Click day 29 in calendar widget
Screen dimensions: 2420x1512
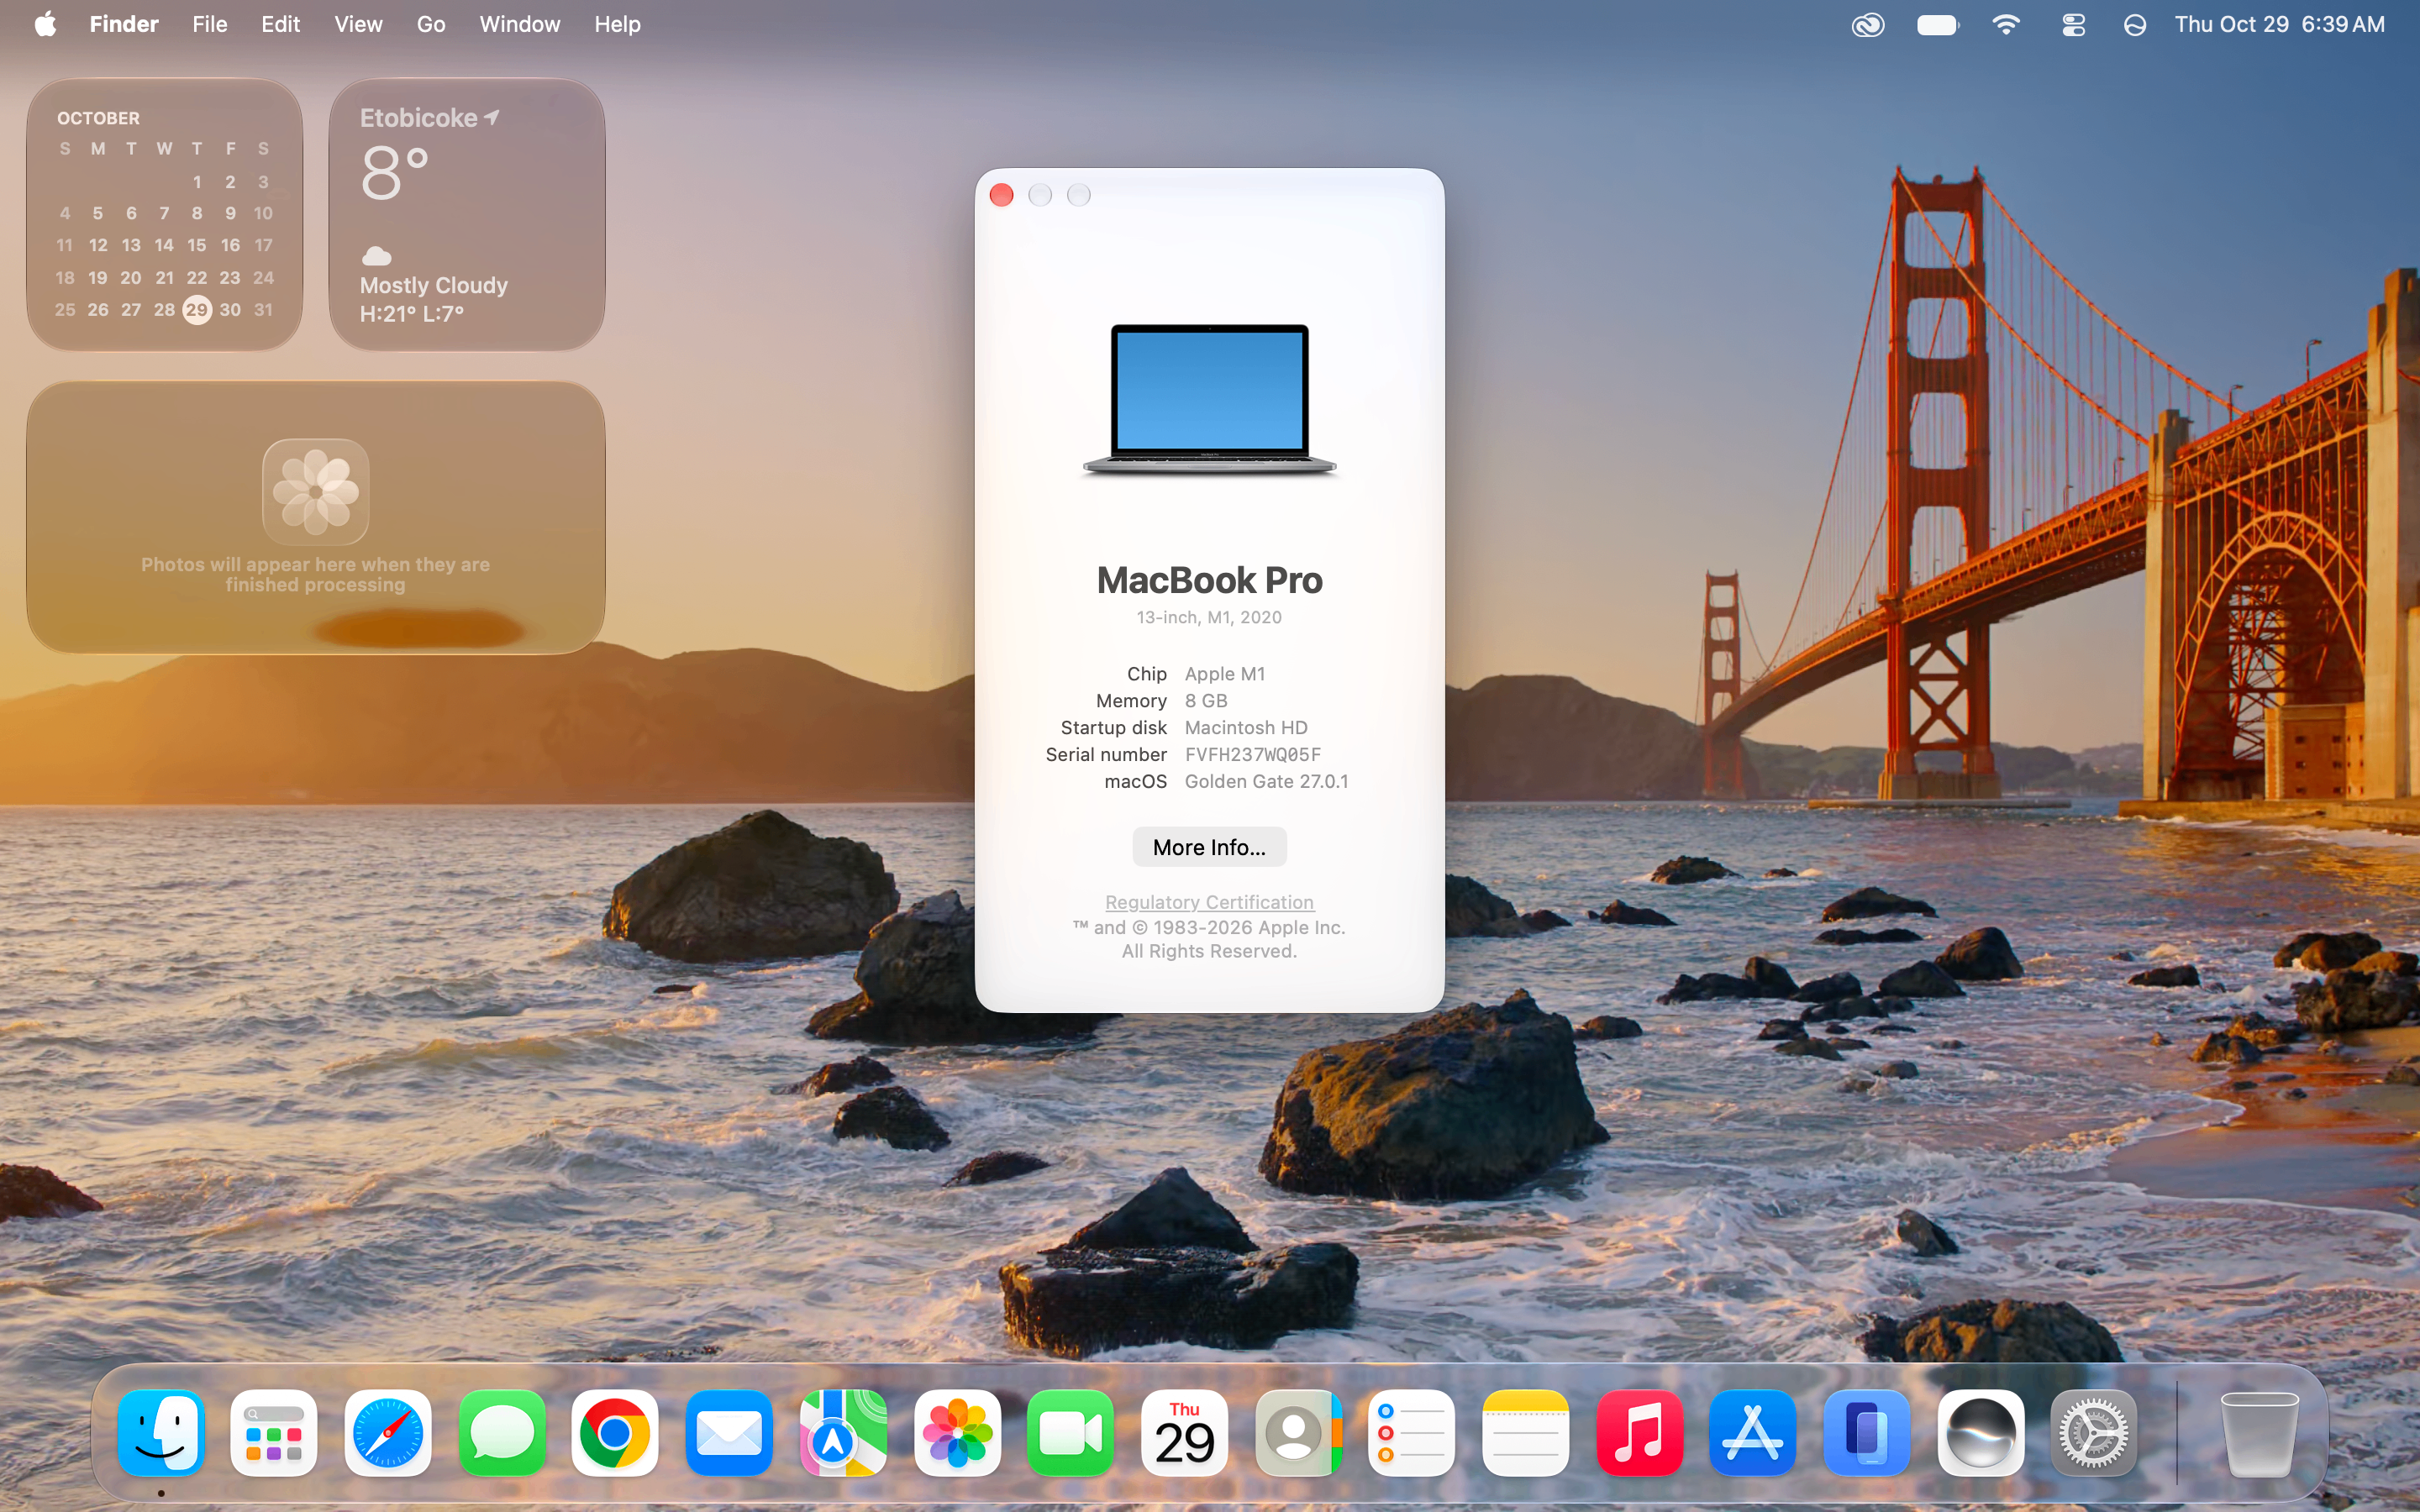(x=197, y=310)
